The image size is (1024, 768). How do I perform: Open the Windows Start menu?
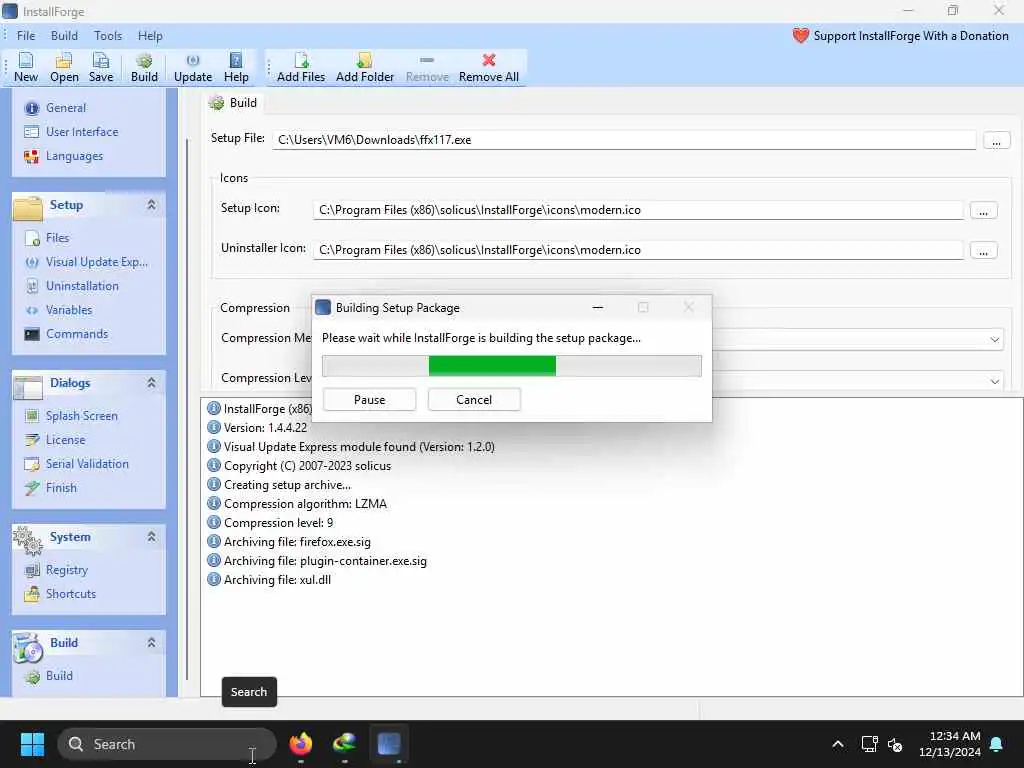(x=32, y=744)
